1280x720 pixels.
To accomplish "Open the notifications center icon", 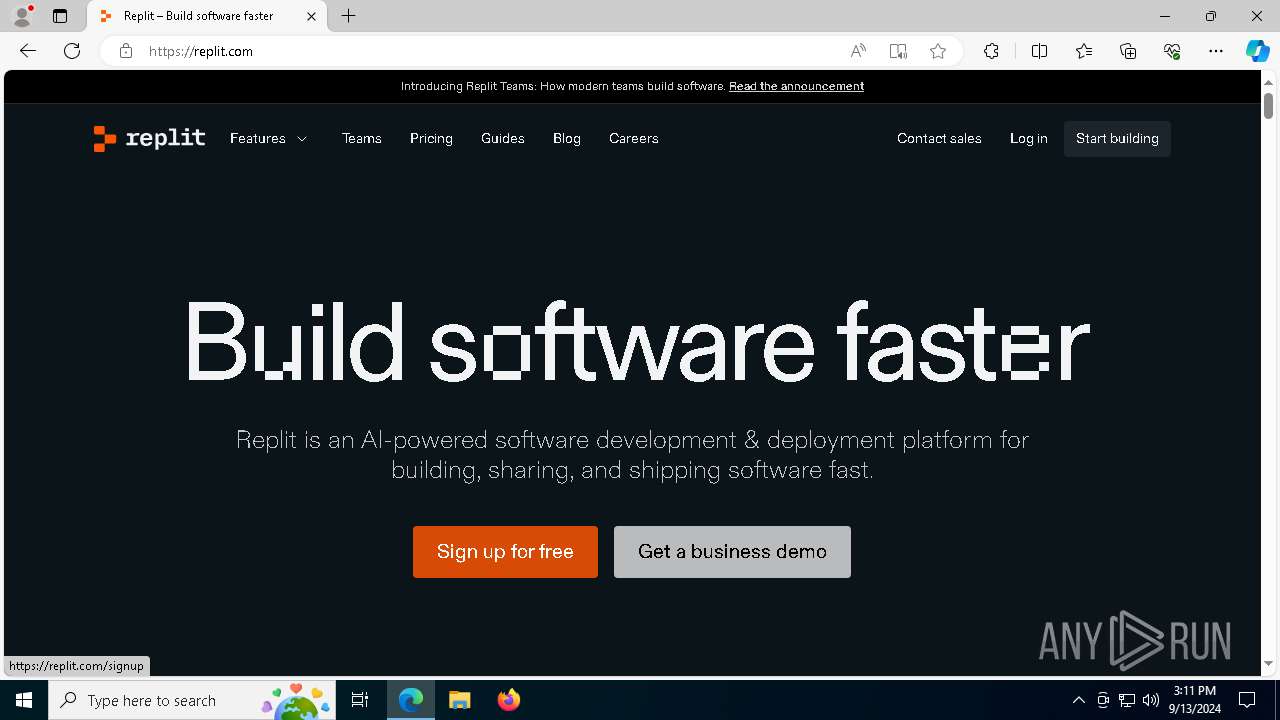I will (x=1247, y=700).
